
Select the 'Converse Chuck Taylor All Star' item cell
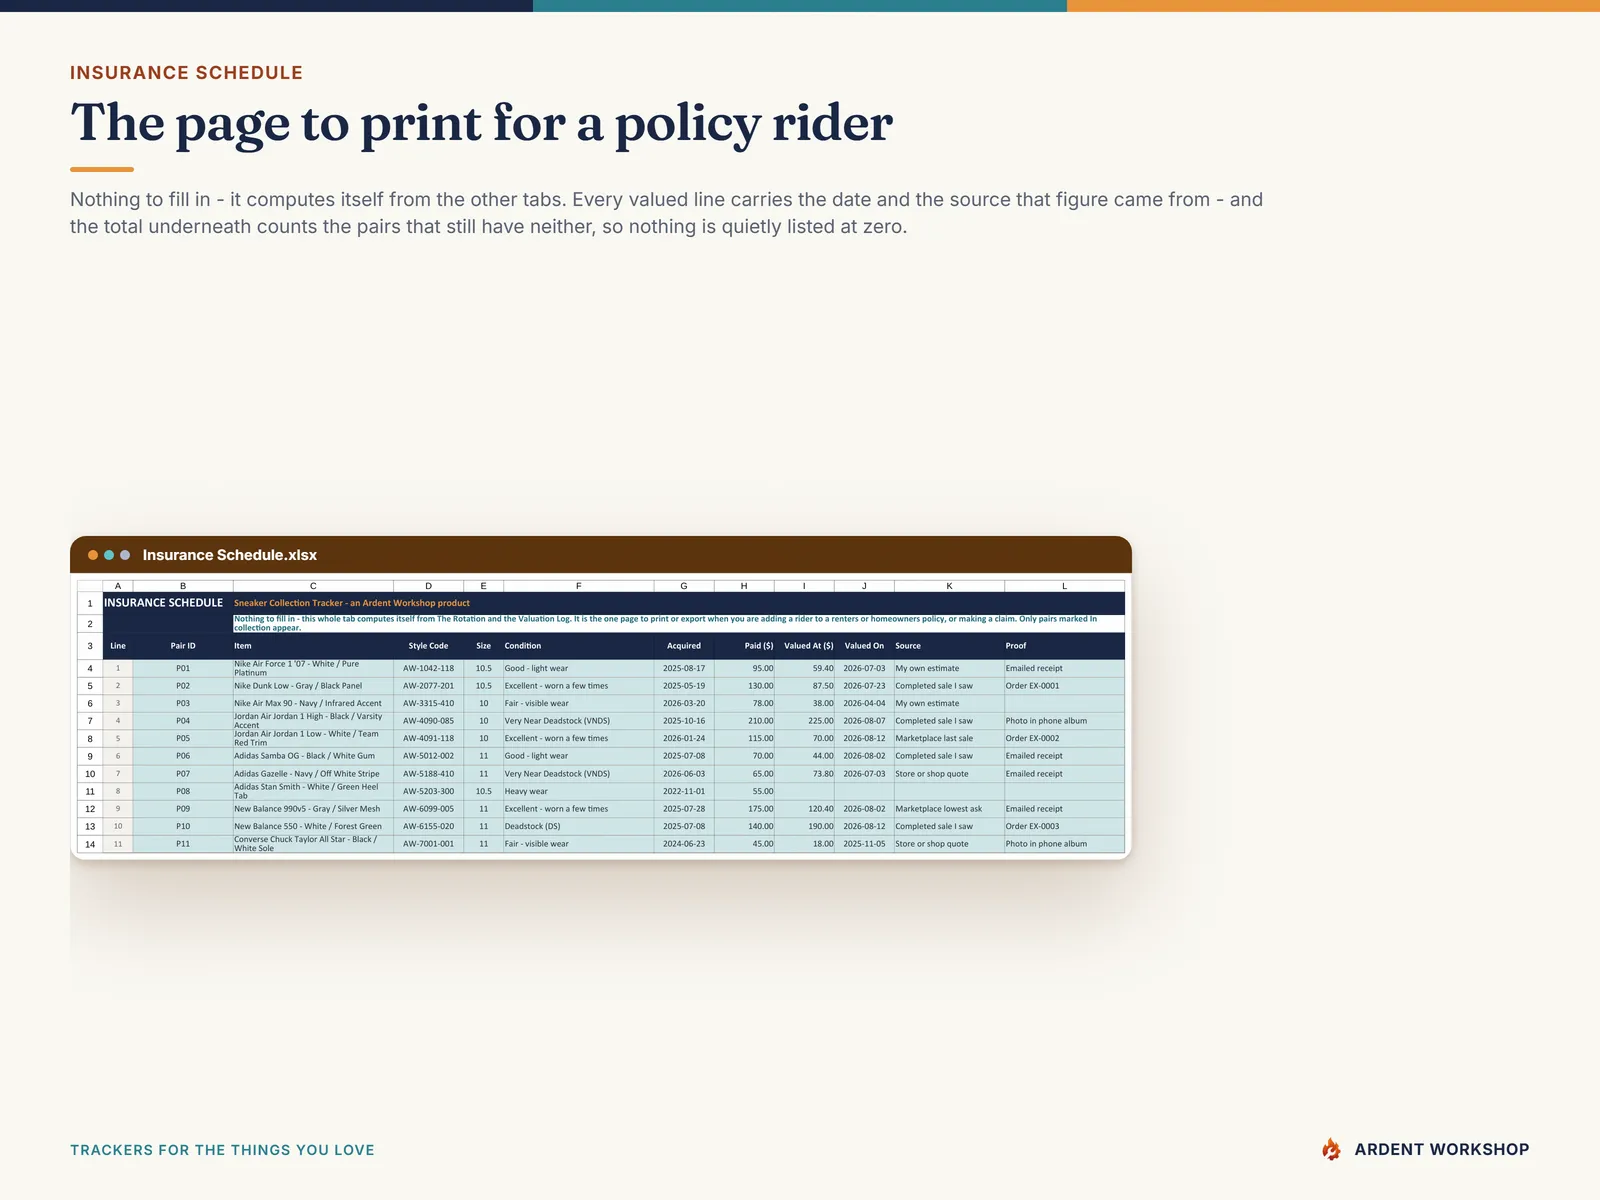[313, 844]
